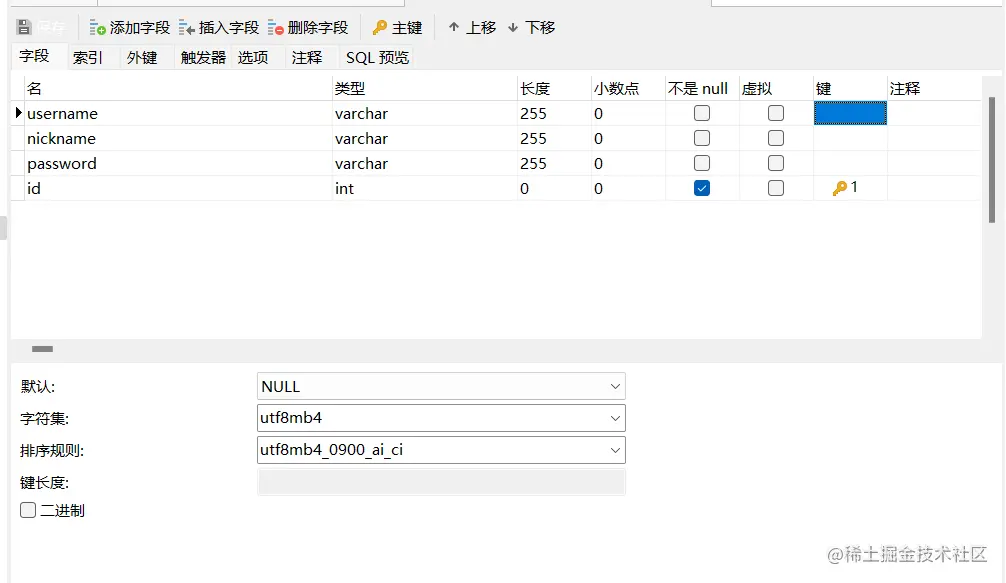Click the Comment (注释) column header
This screenshot has height=583, width=1006.
coord(934,89)
